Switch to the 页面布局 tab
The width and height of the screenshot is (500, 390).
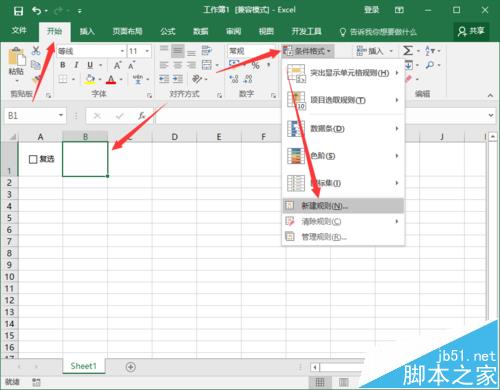pyautogui.click(x=127, y=31)
